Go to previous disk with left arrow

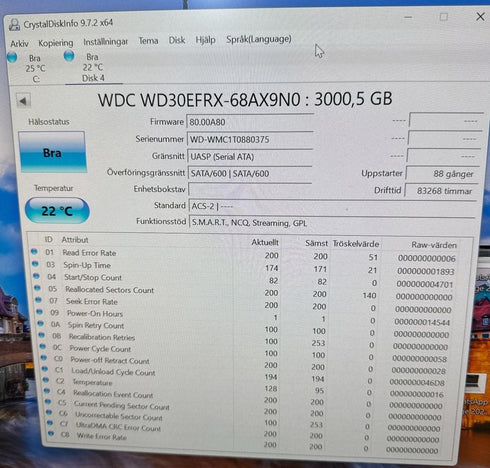click(23, 101)
